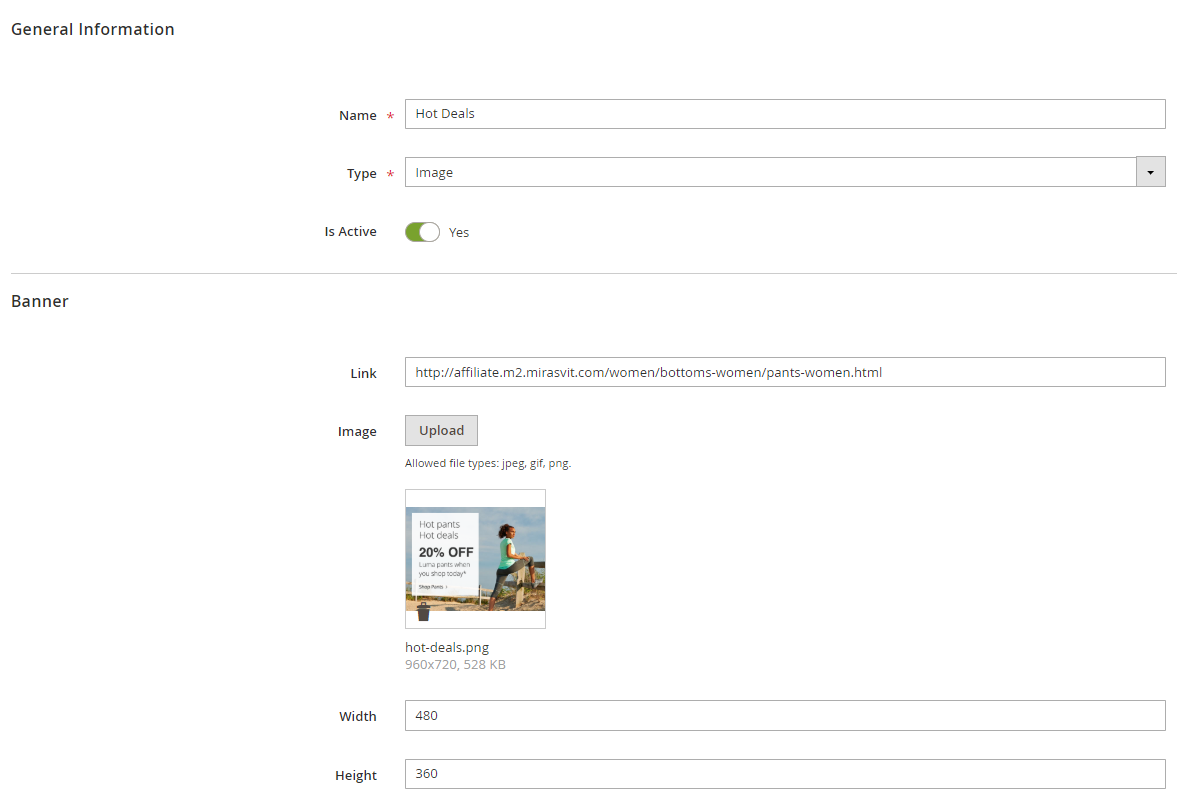Click the Is Active label

350,232
